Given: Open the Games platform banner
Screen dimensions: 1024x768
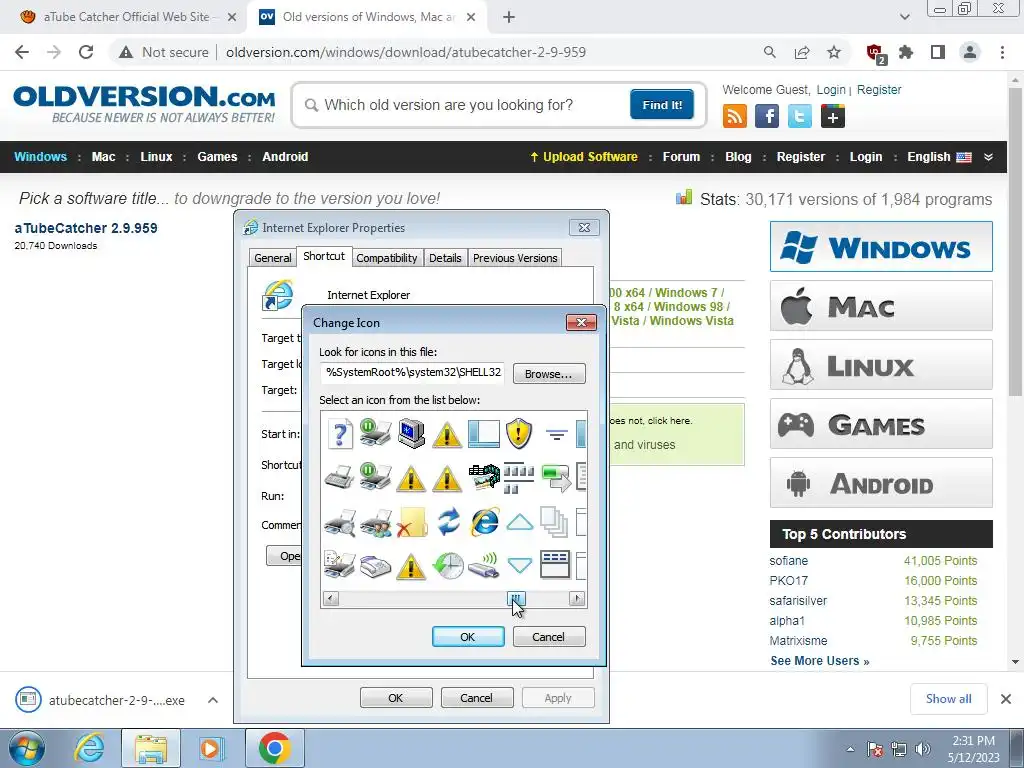Looking at the screenshot, I should point(881,424).
